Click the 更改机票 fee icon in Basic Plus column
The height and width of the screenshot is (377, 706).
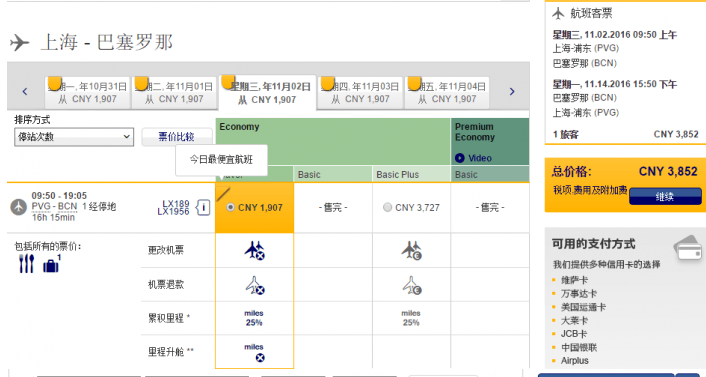[411, 250]
